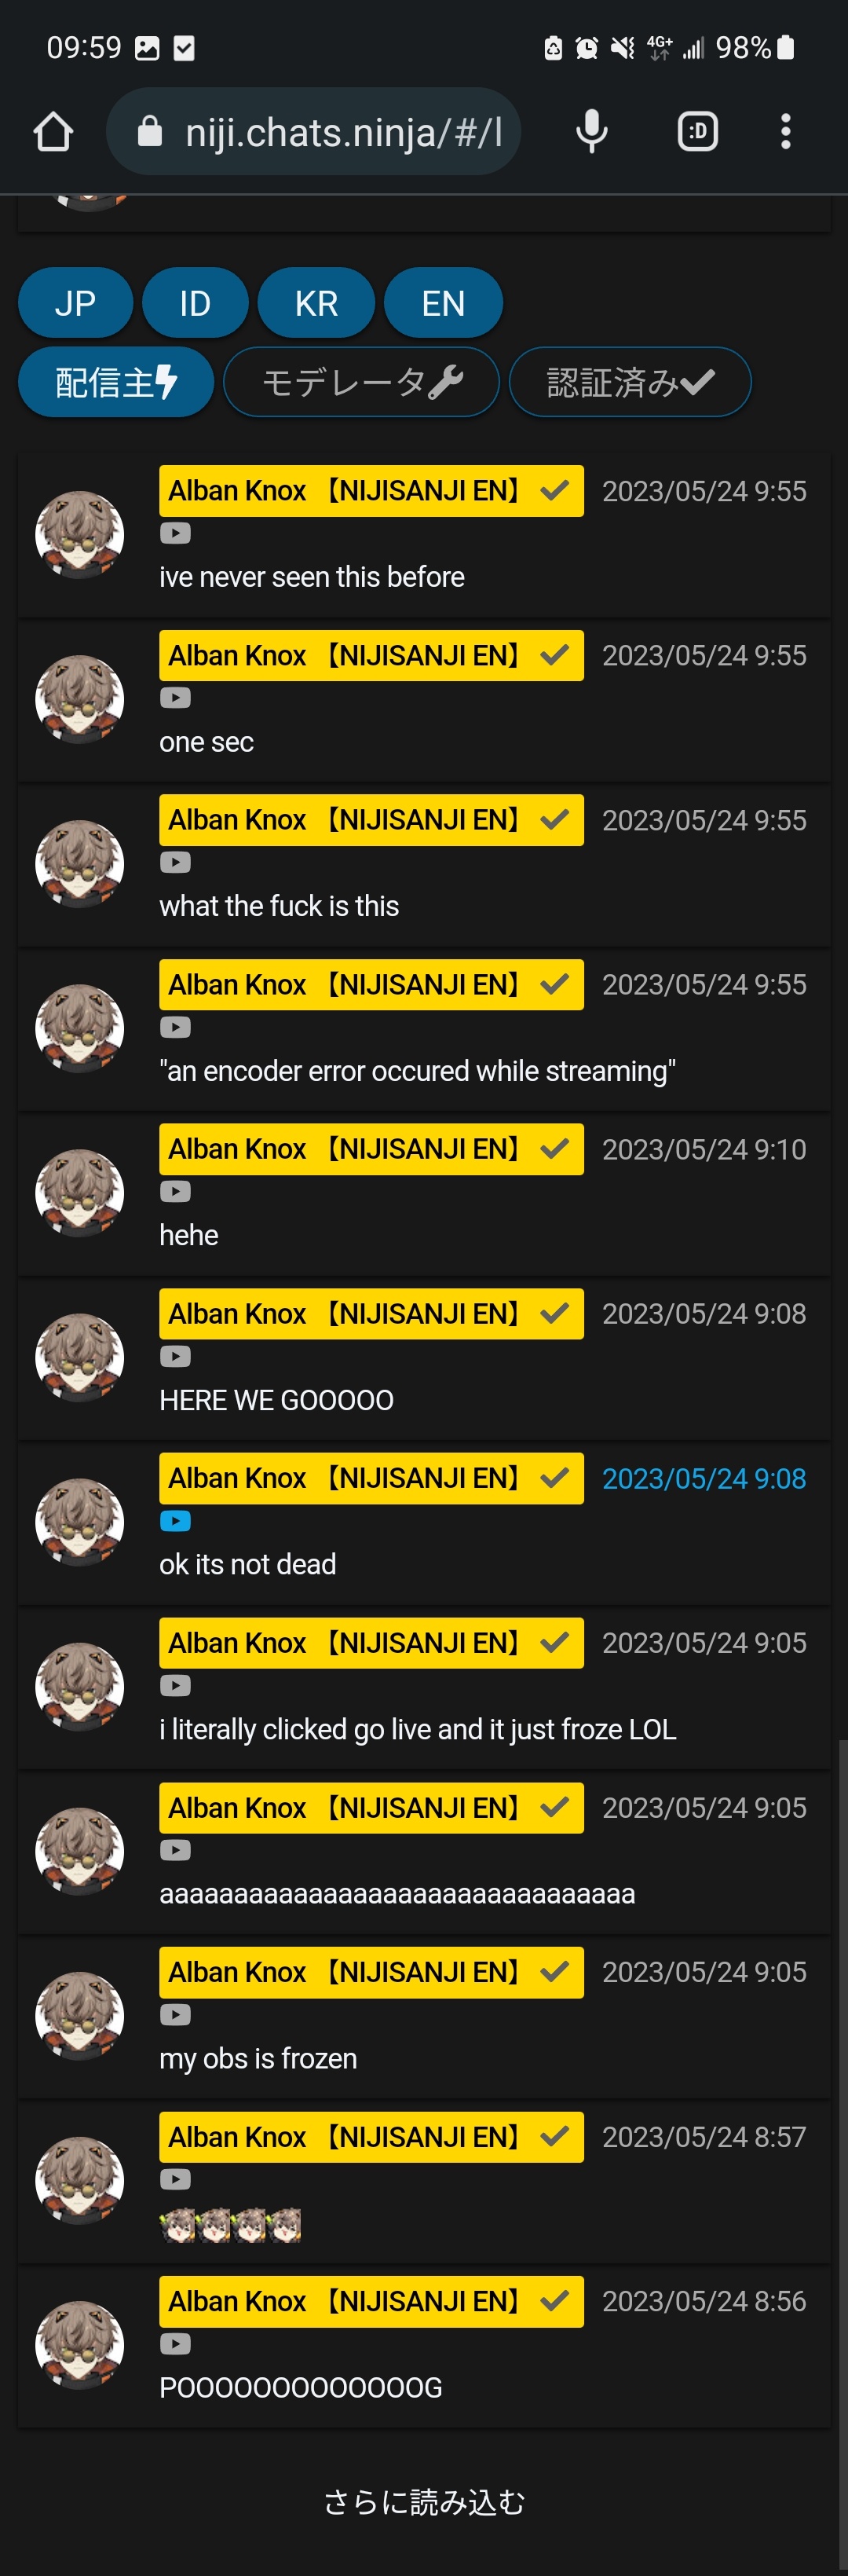Open the browser tab switcher
This screenshot has height=2576, width=848.
(698, 131)
